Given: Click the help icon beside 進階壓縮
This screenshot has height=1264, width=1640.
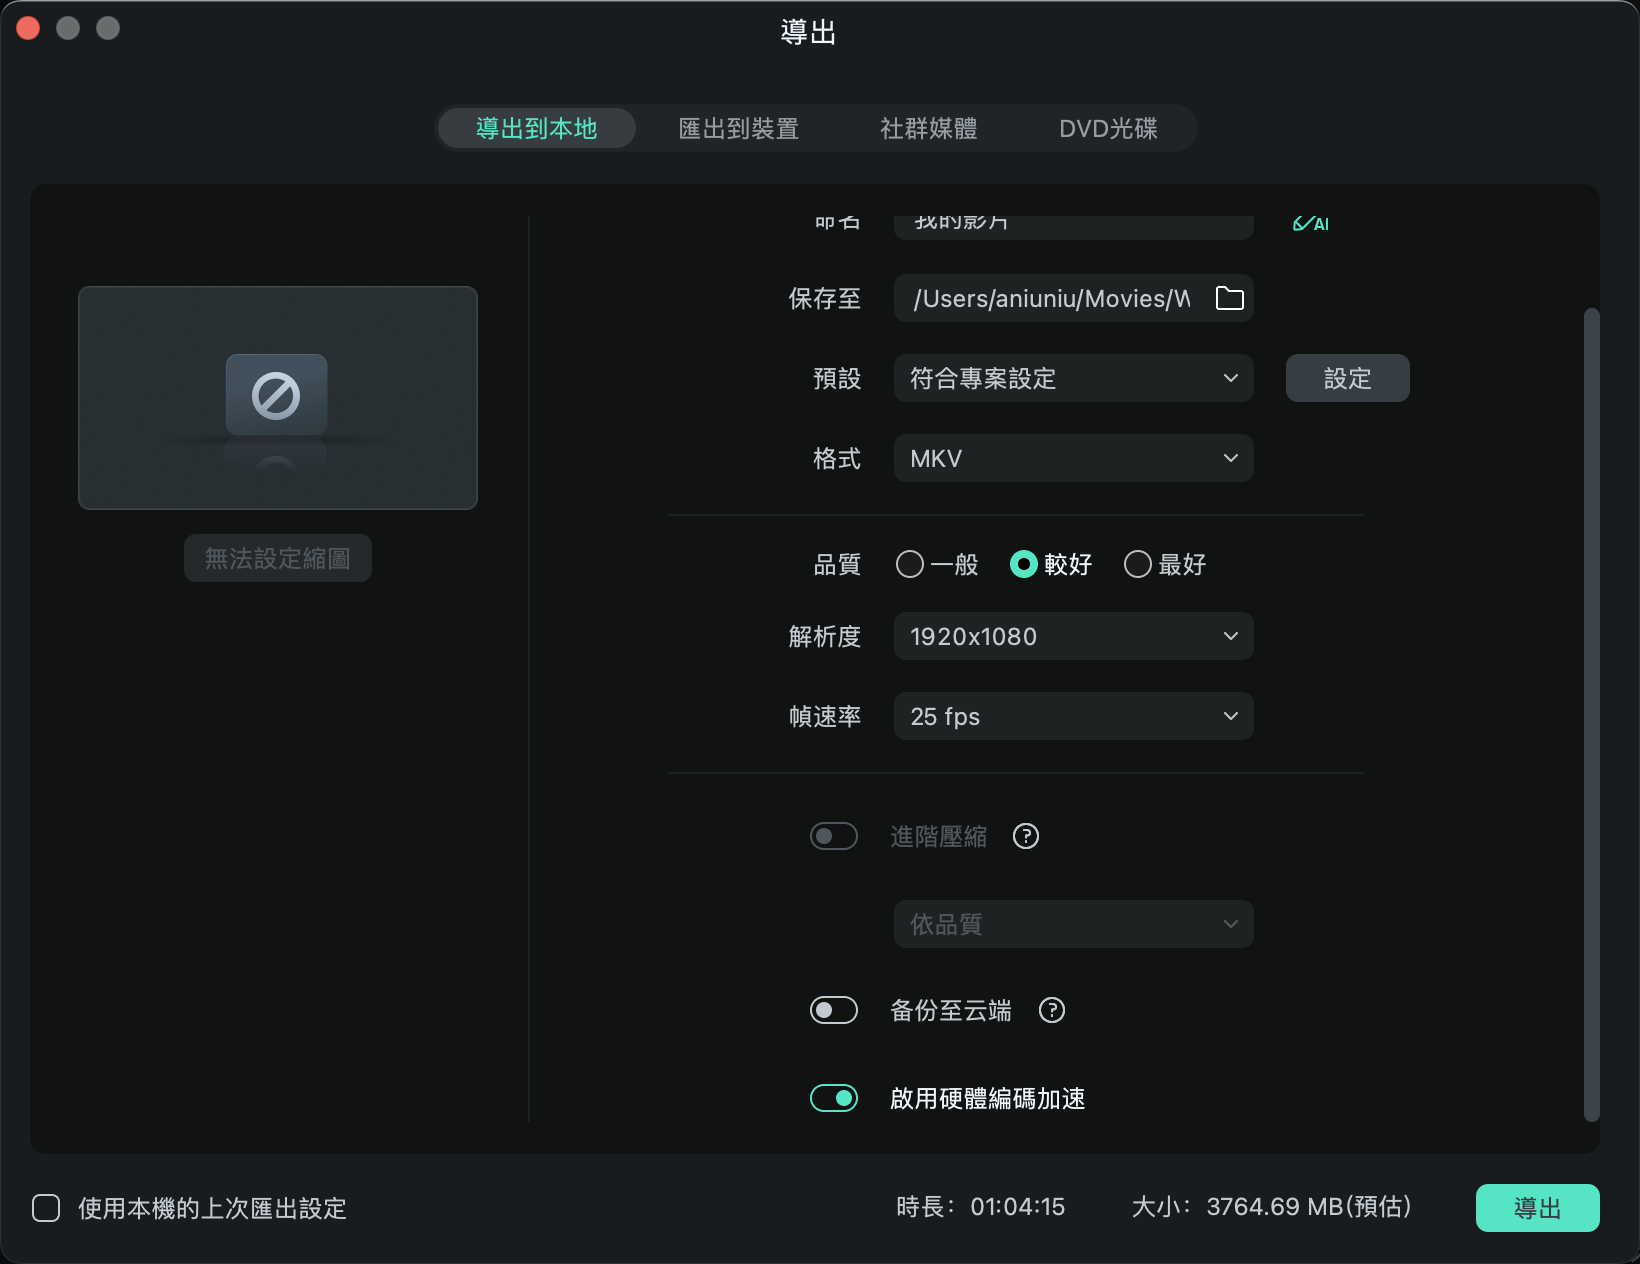Looking at the screenshot, I should 1026,836.
